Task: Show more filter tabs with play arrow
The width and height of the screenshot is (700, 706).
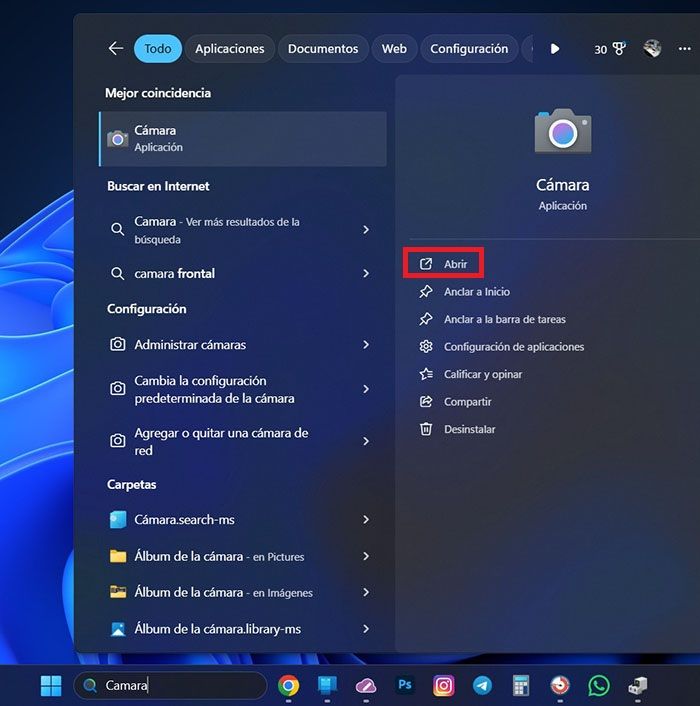Action: pyautogui.click(x=555, y=49)
